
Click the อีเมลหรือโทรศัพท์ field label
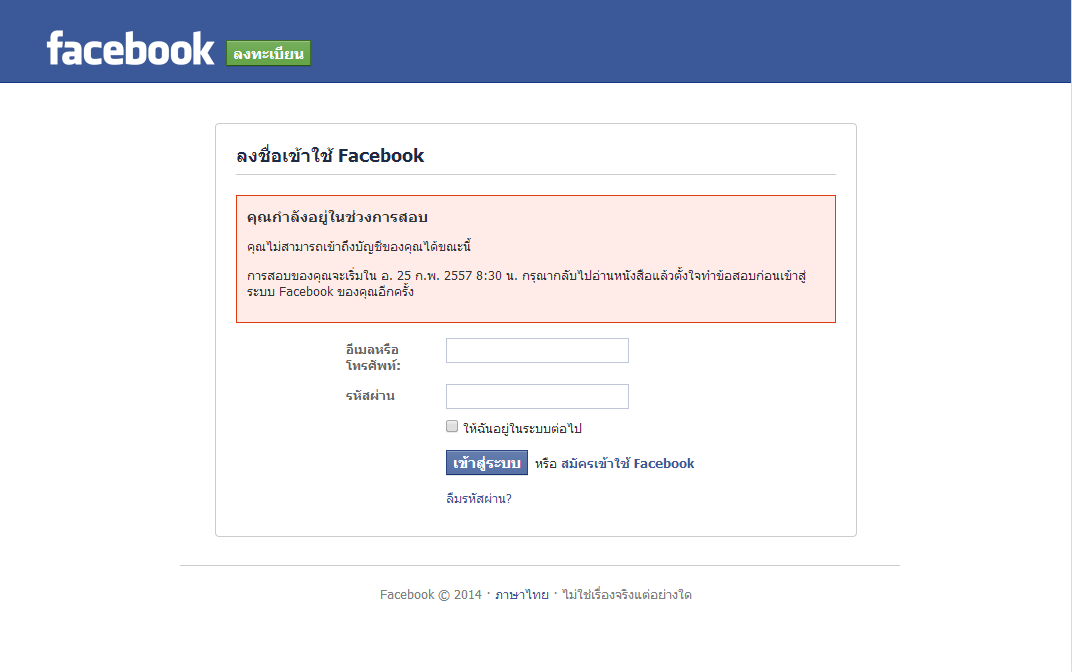click(x=372, y=357)
